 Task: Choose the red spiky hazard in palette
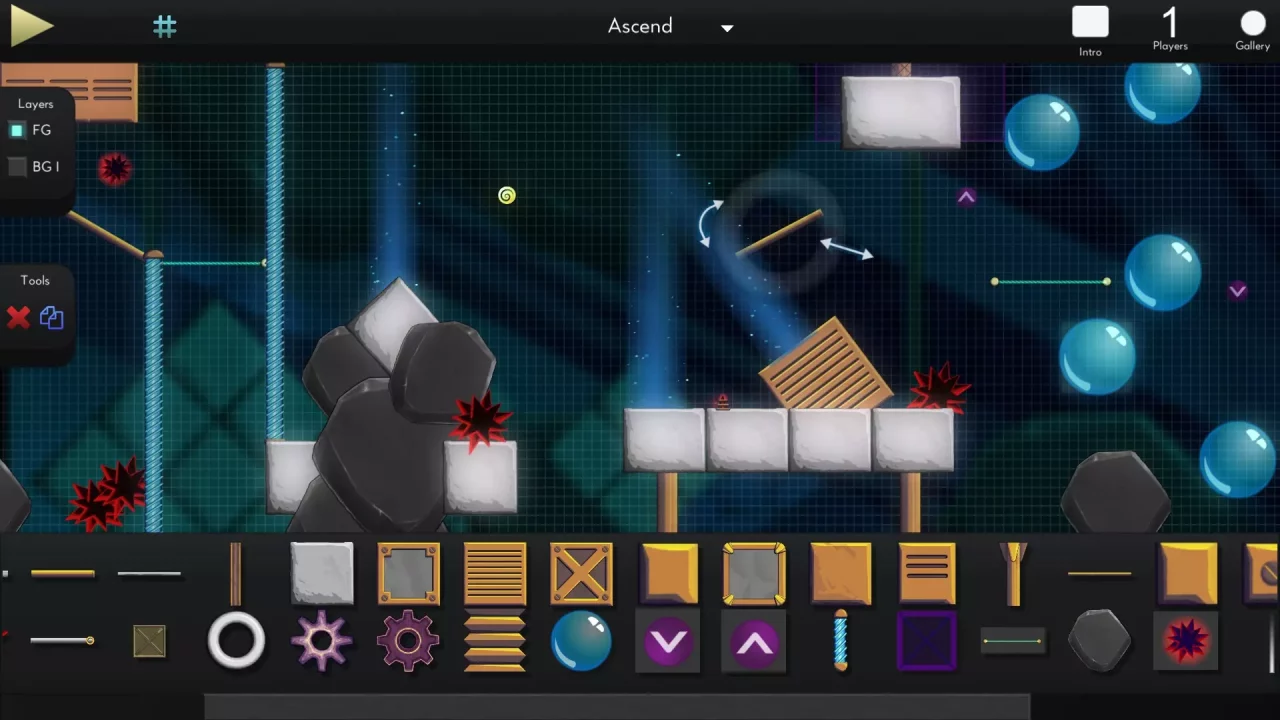(1186, 641)
